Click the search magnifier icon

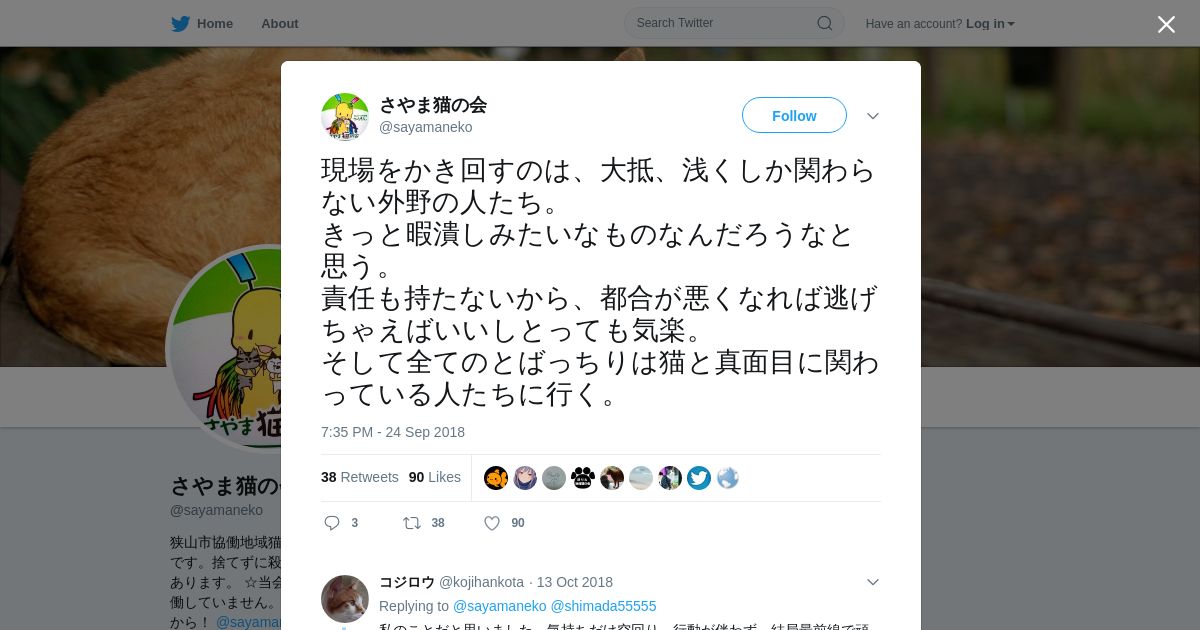coord(825,23)
